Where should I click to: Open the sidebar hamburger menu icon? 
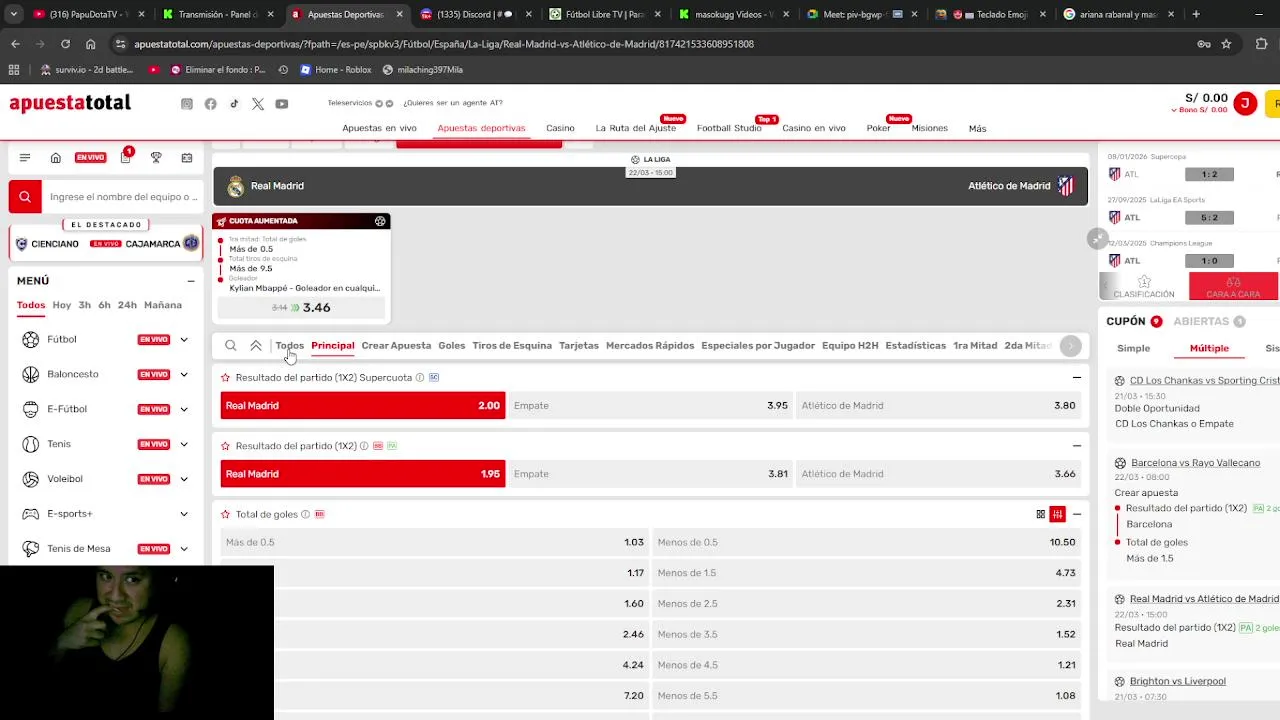click(25, 158)
